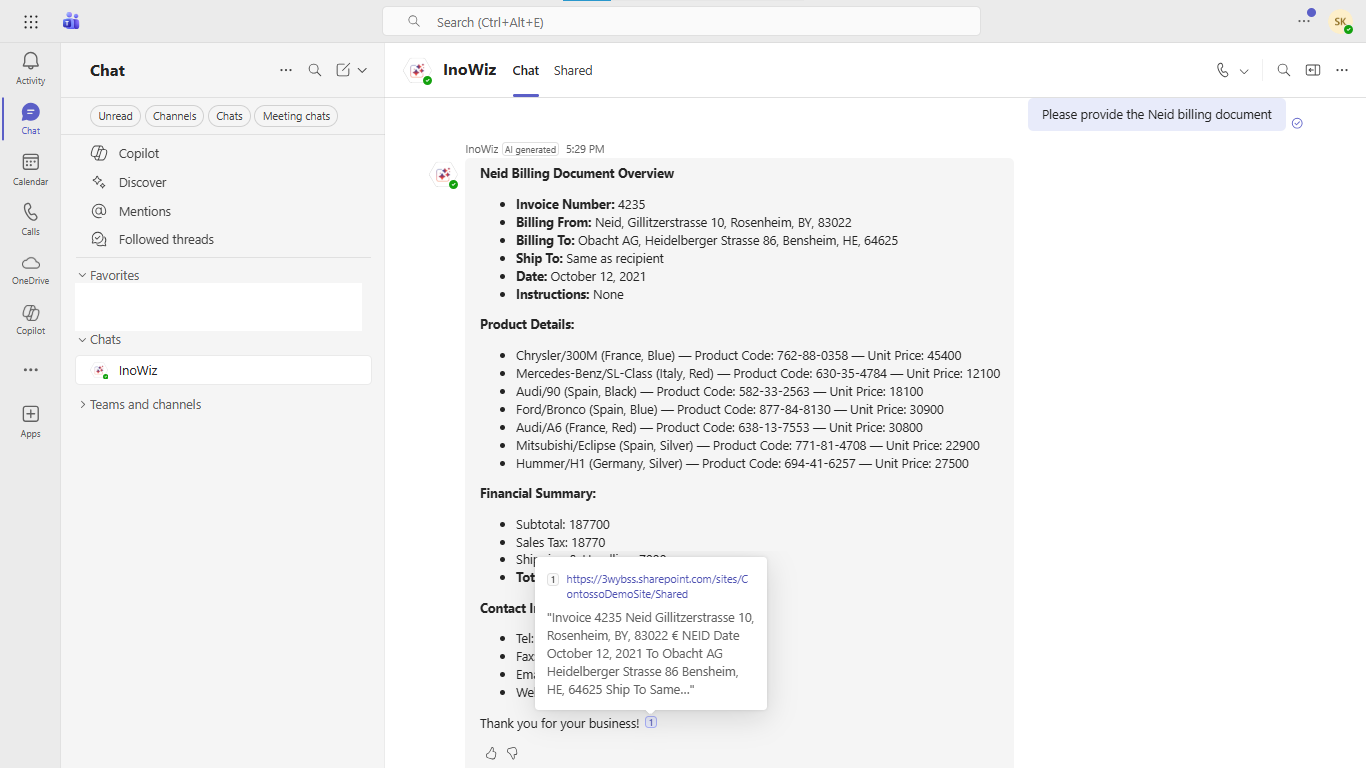1366x768 pixels.
Task: Pop out the chat into a new window
Action: [x=1313, y=70]
